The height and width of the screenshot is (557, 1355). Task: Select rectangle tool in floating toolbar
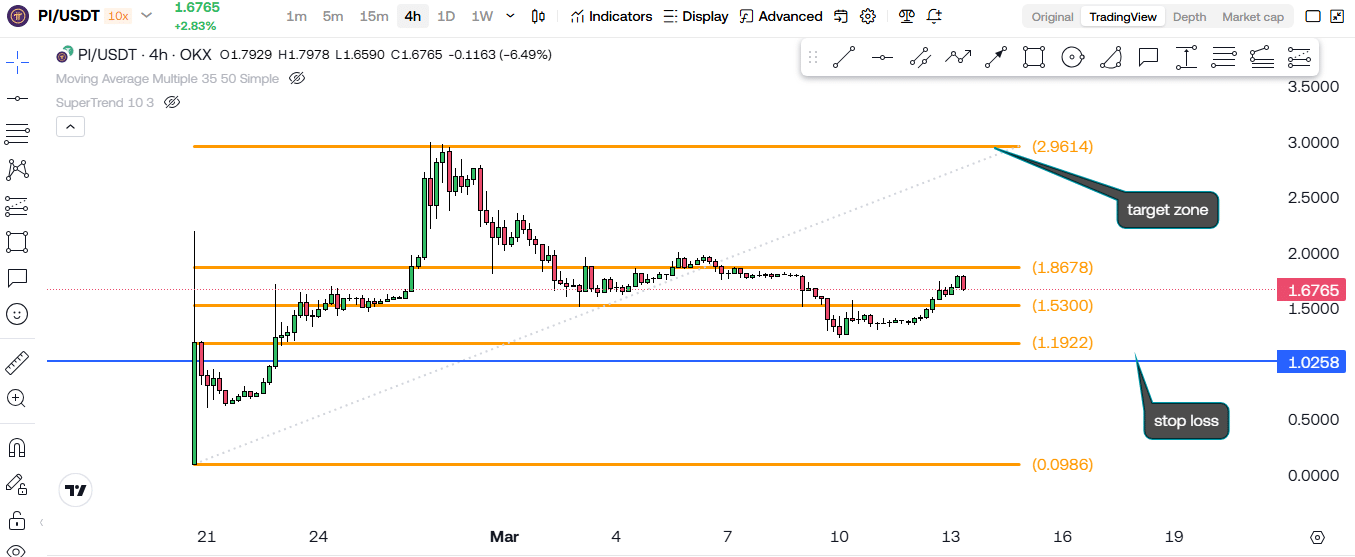(1034, 58)
